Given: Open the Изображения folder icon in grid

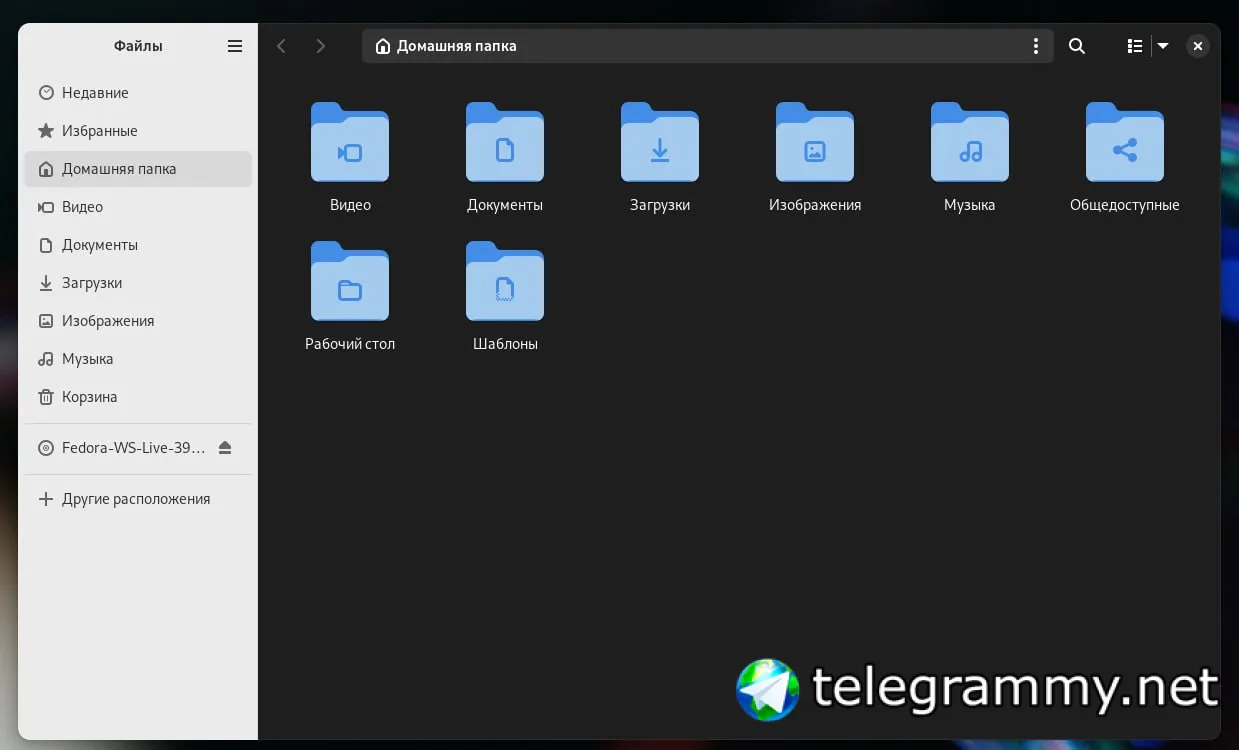Looking at the screenshot, I should click(x=815, y=142).
